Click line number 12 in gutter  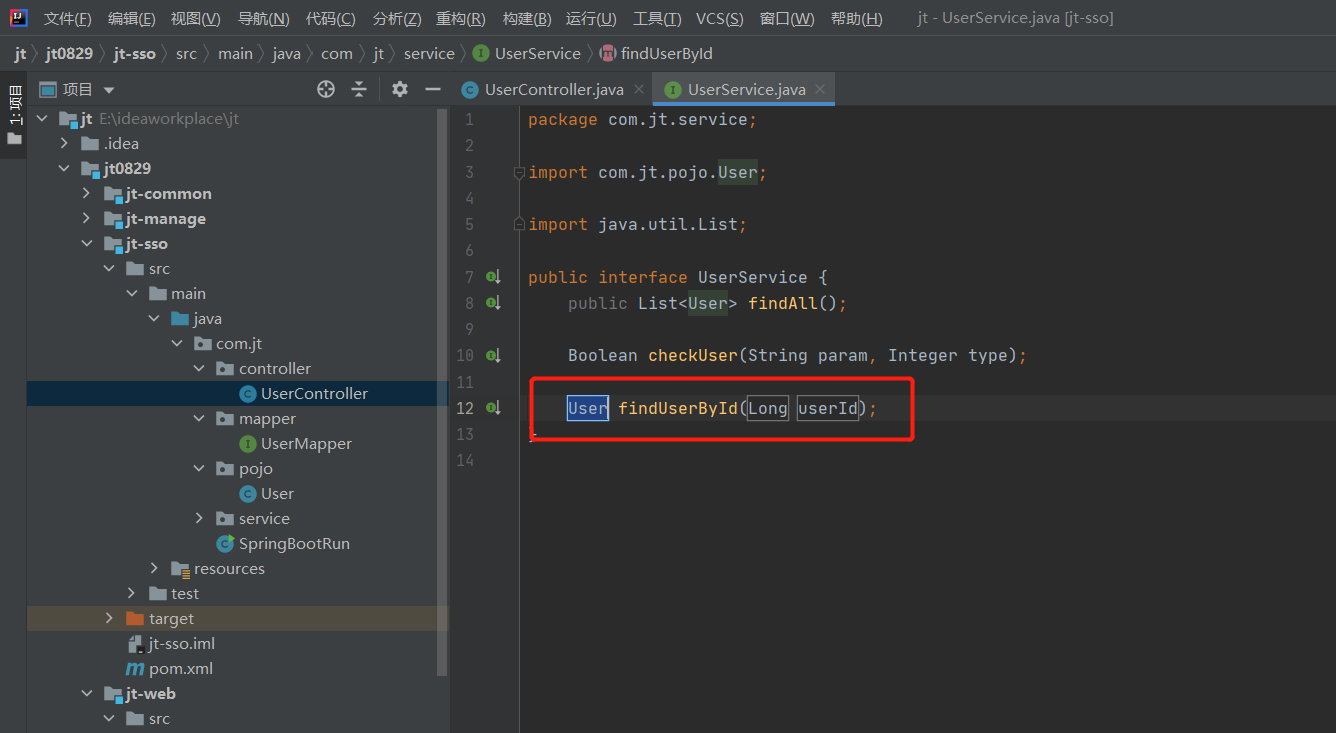coord(465,408)
